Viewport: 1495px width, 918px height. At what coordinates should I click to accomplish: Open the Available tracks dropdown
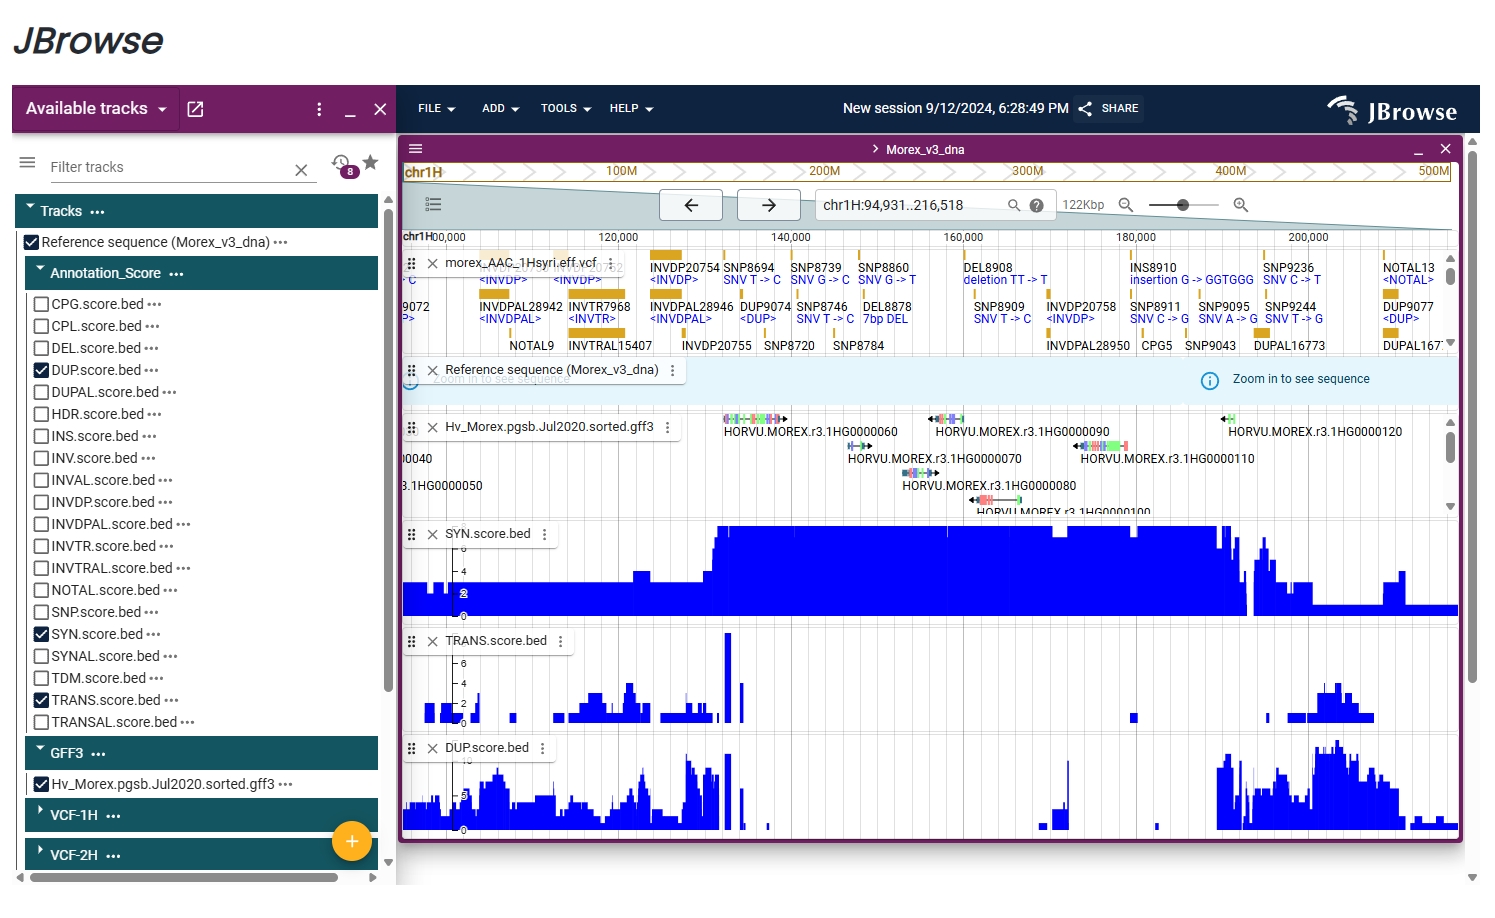(96, 109)
